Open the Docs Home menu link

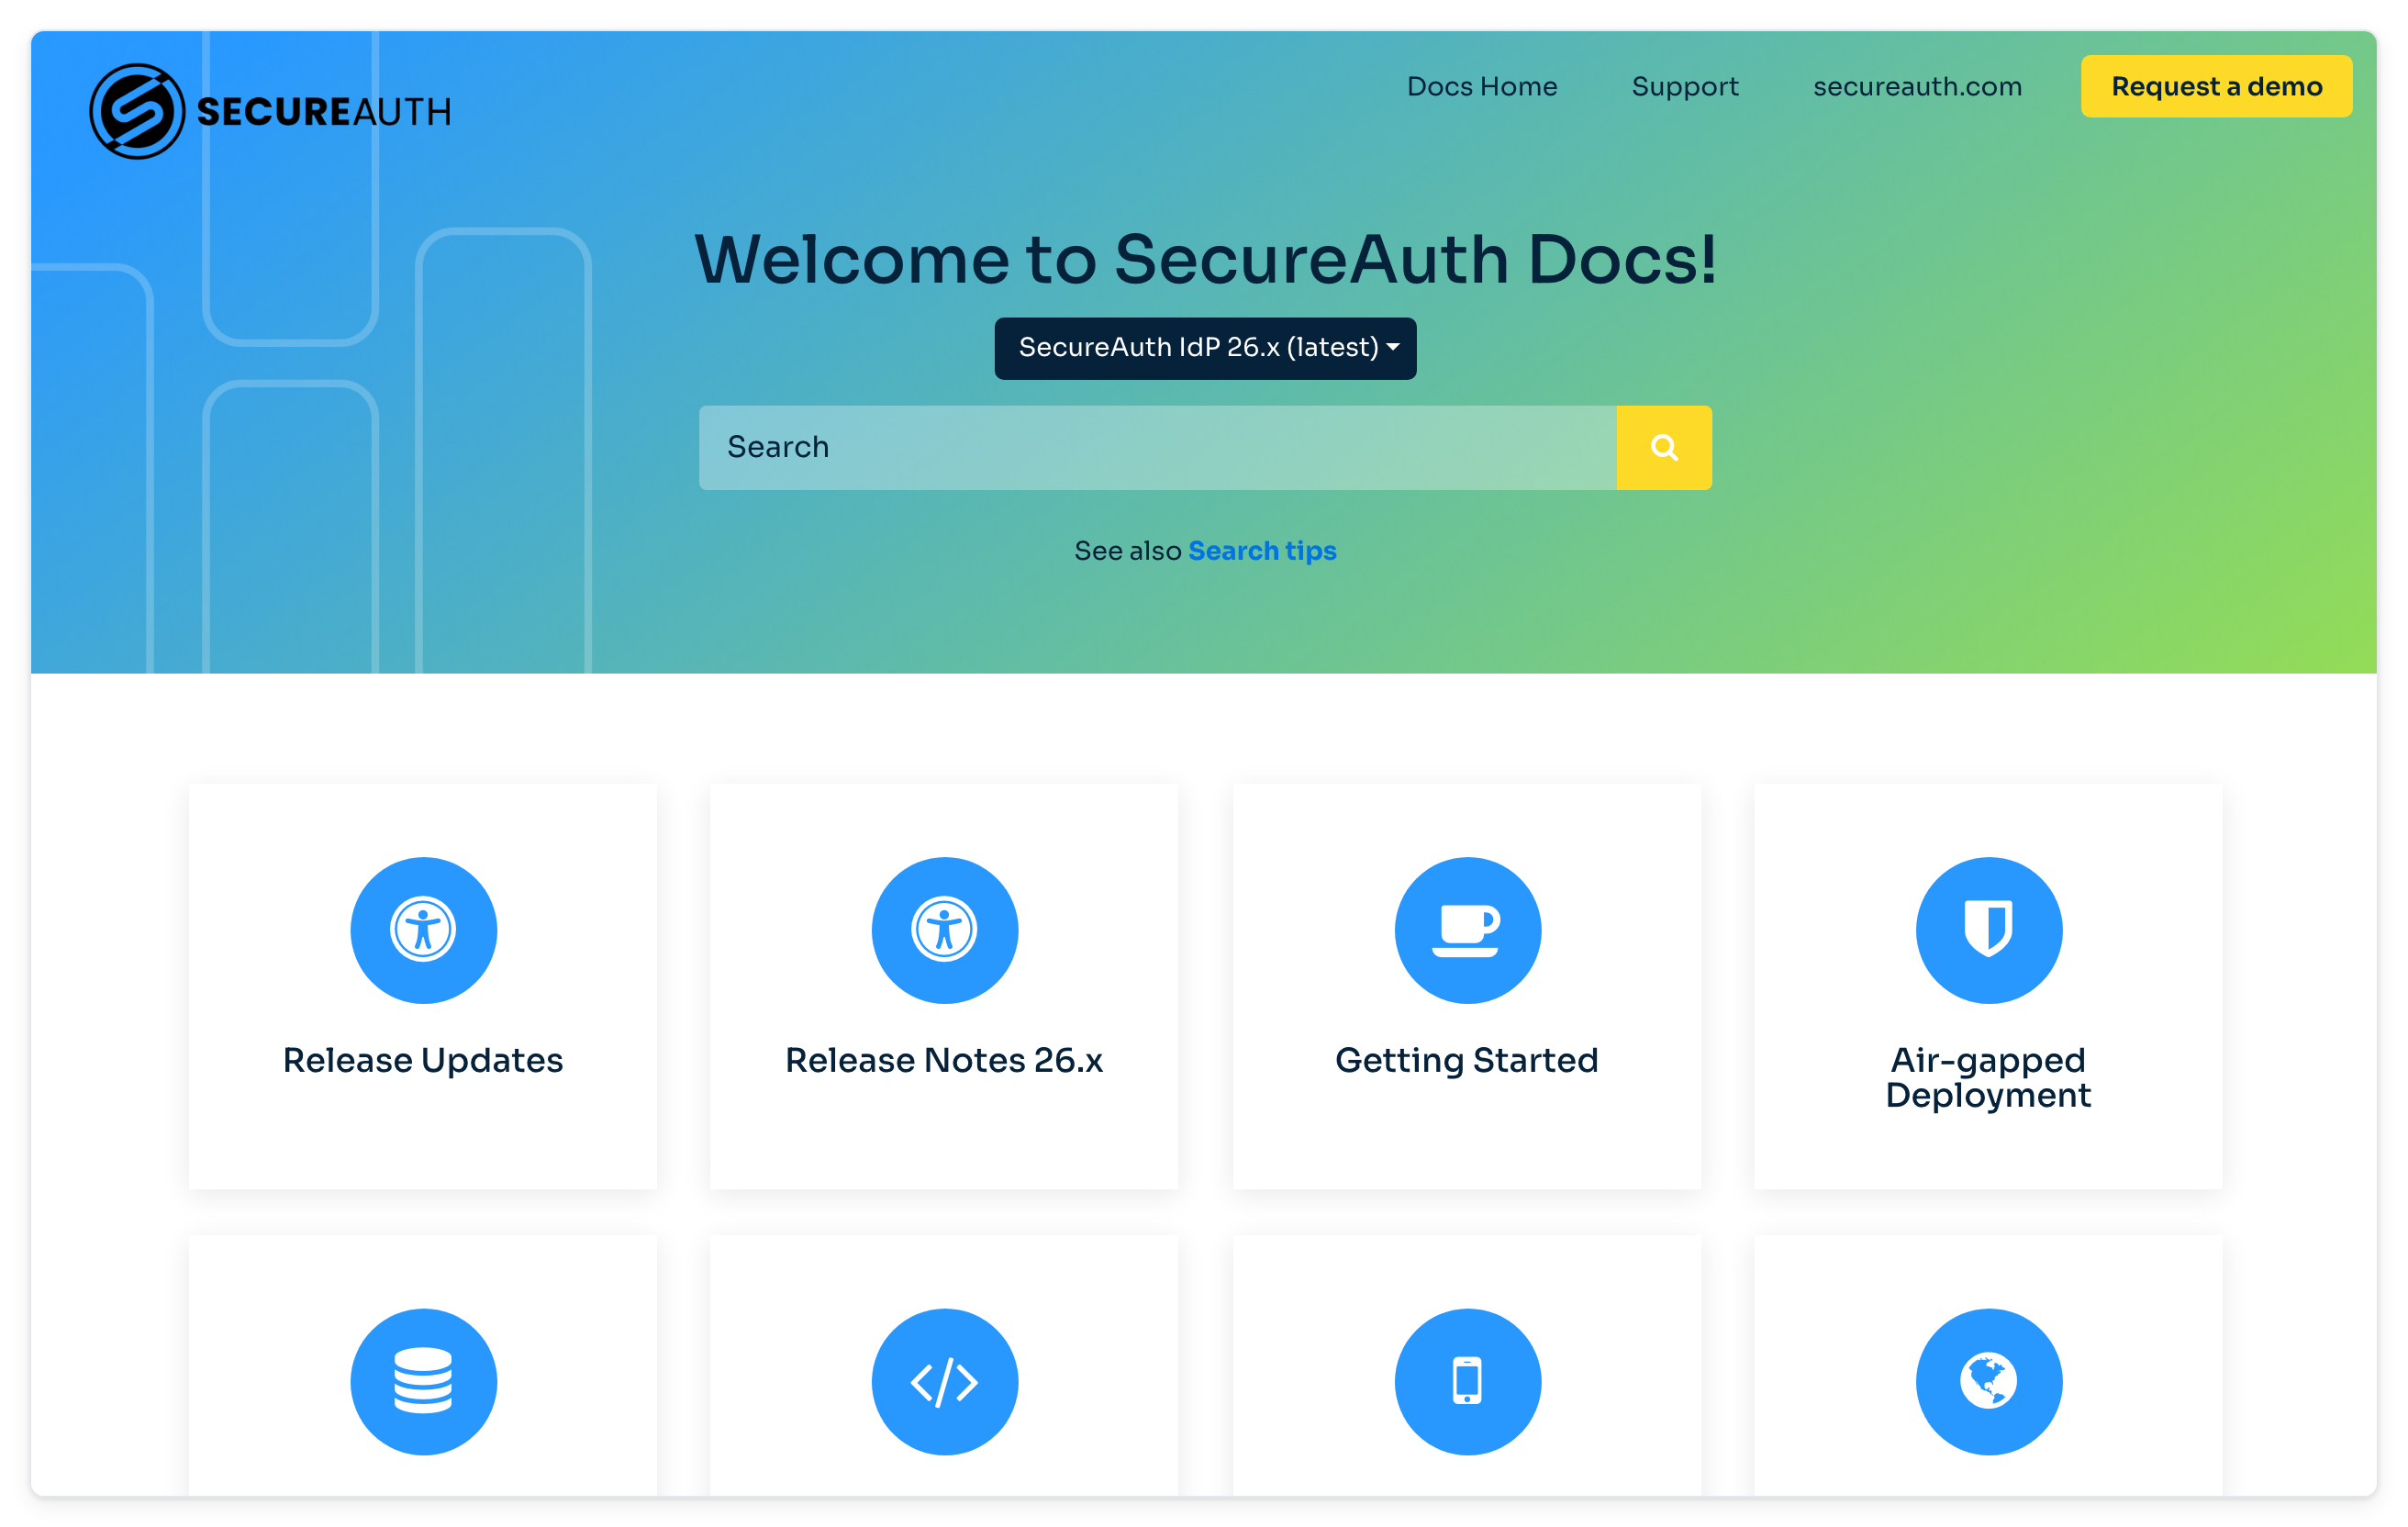(x=1481, y=87)
